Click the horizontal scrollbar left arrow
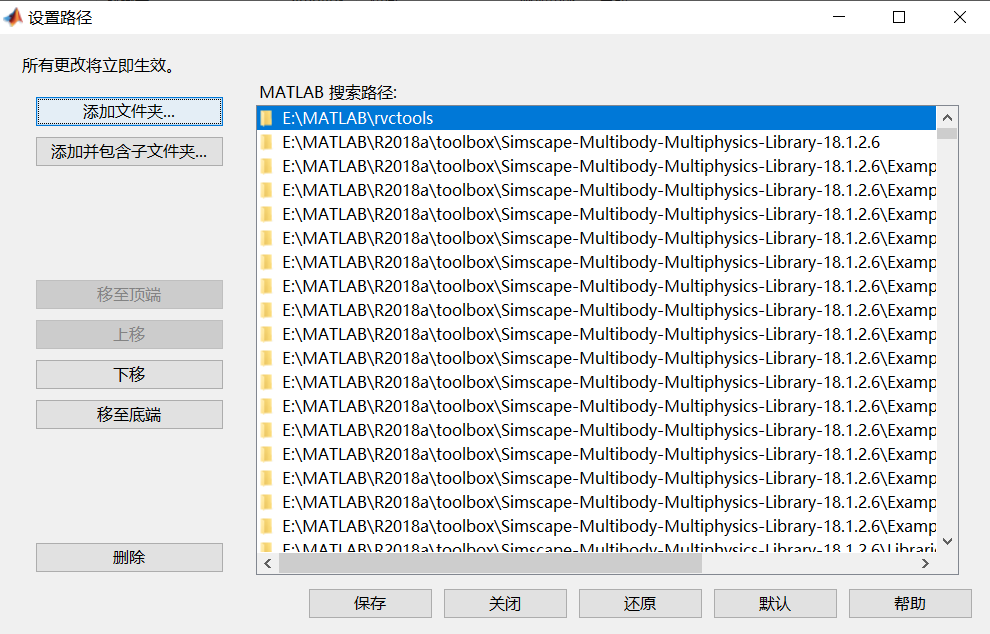The height and width of the screenshot is (634, 990). click(268, 563)
